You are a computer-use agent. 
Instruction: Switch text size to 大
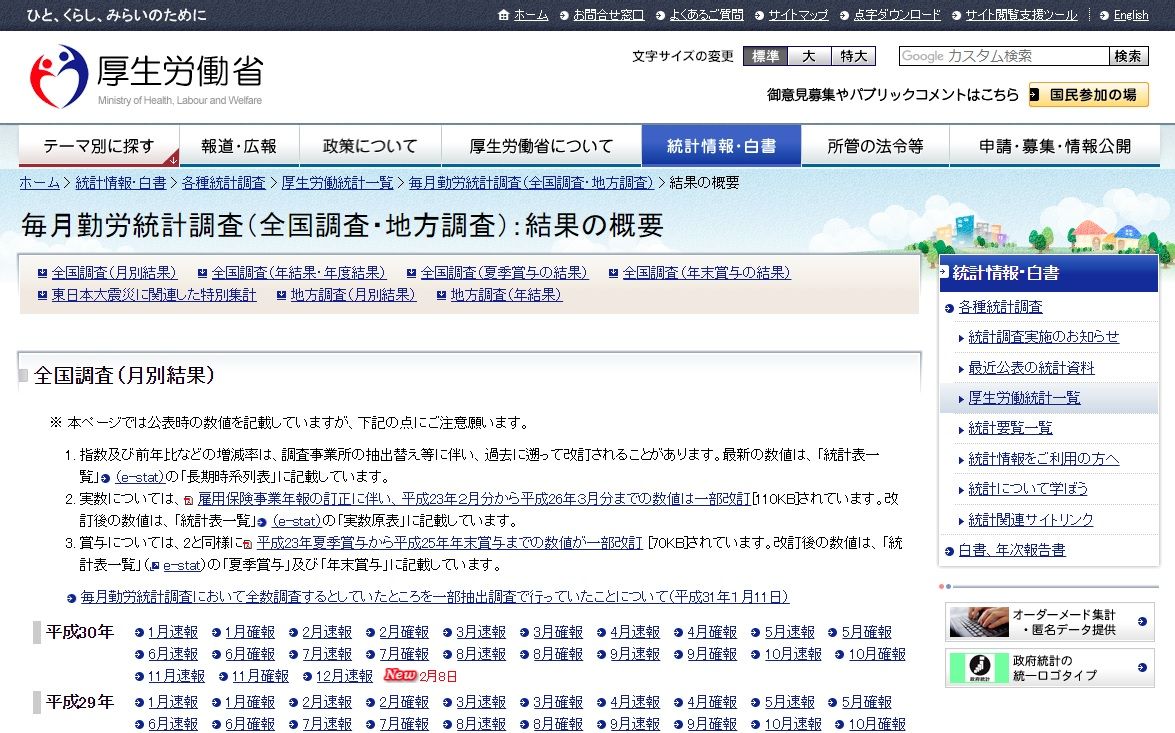(809, 56)
